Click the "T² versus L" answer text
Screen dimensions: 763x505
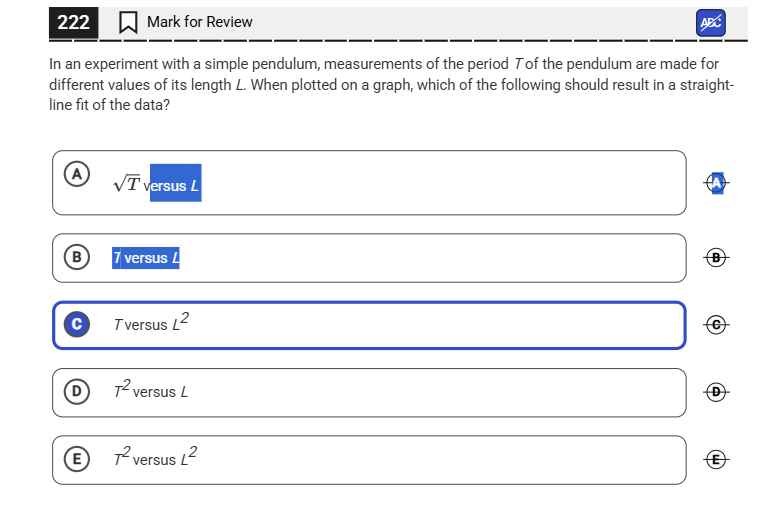pyautogui.click(x=151, y=391)
